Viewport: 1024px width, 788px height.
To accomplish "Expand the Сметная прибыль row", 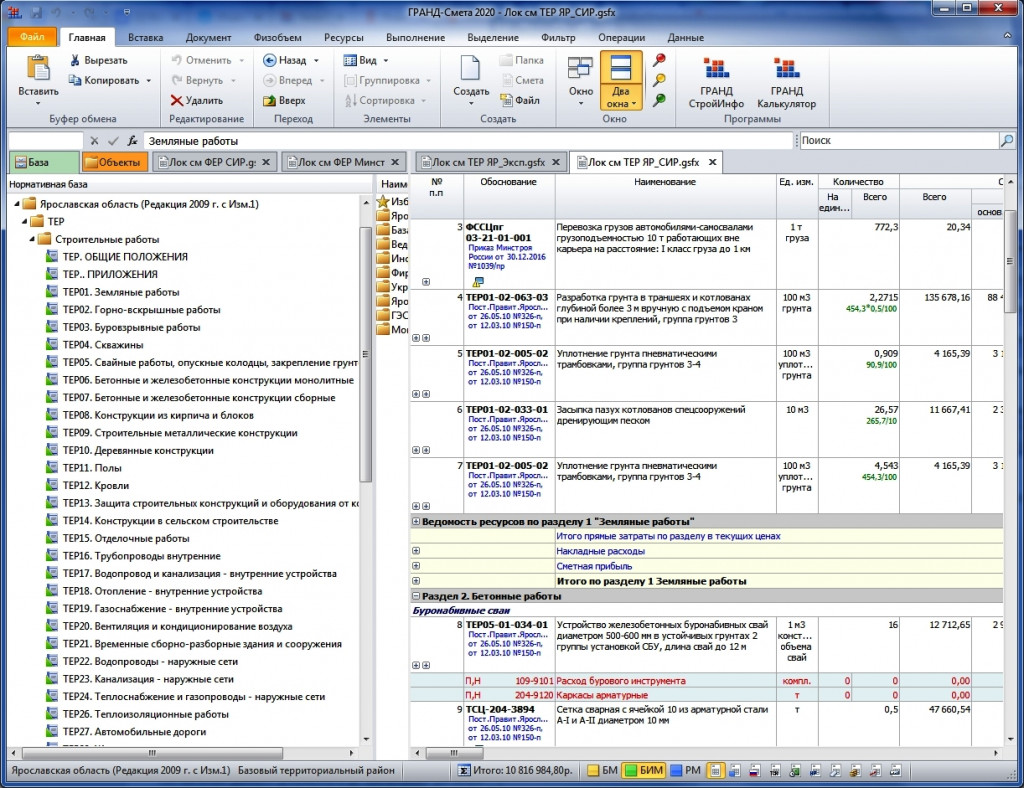I will (x=416, y=566).
